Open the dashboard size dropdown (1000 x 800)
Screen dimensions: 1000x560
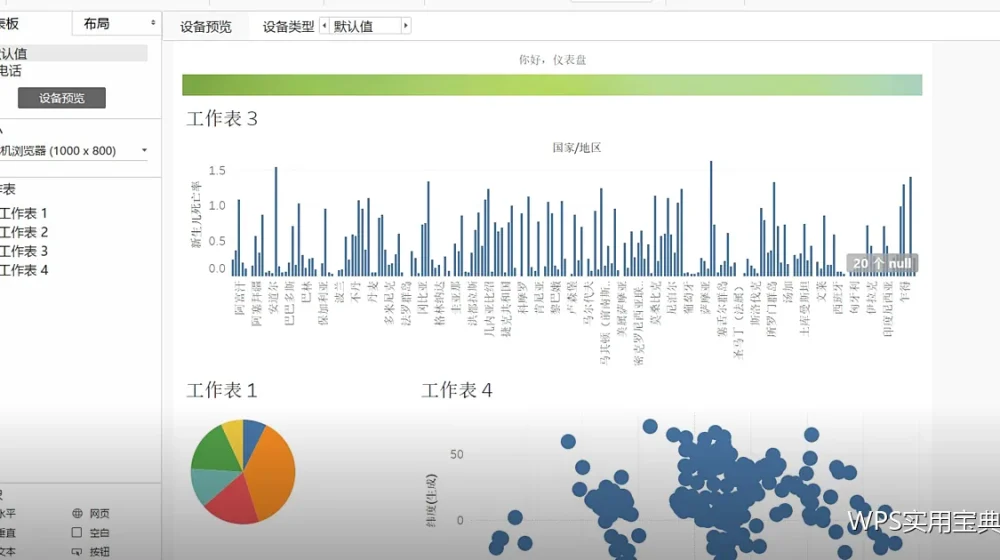click(73, 151)
